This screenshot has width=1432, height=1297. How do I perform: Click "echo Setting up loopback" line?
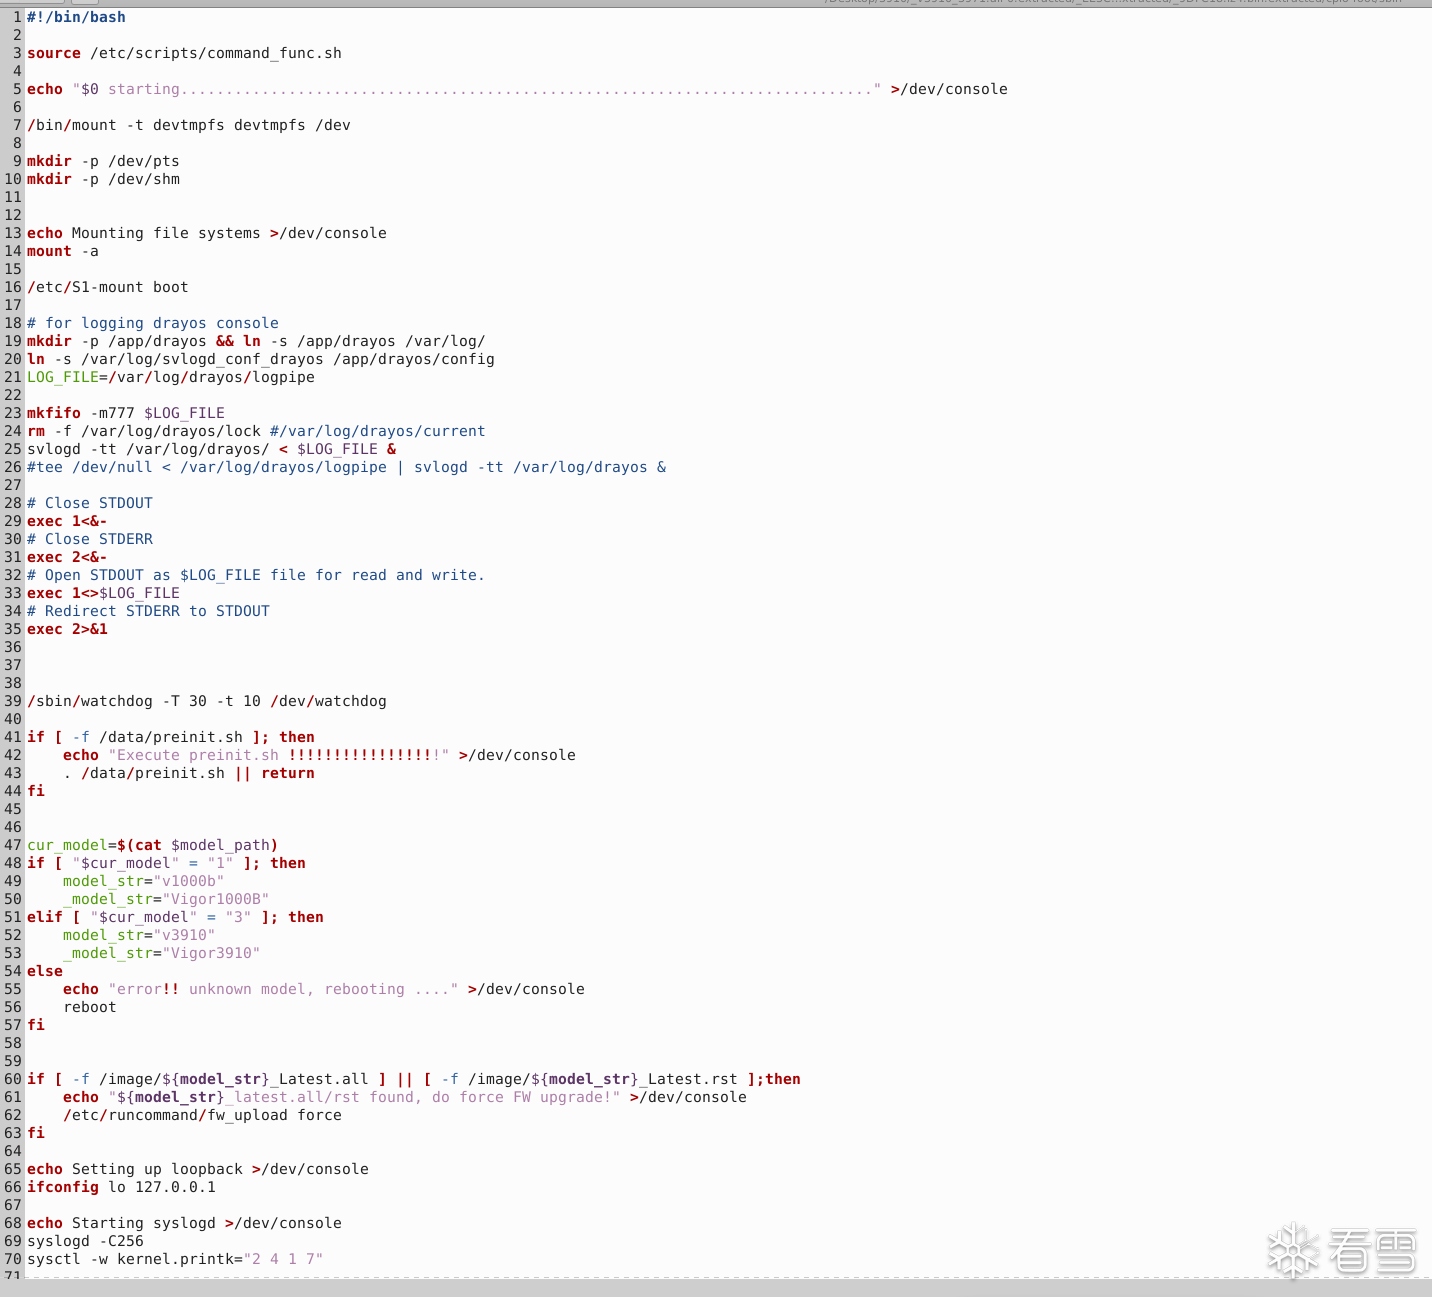pos(198,1169)
